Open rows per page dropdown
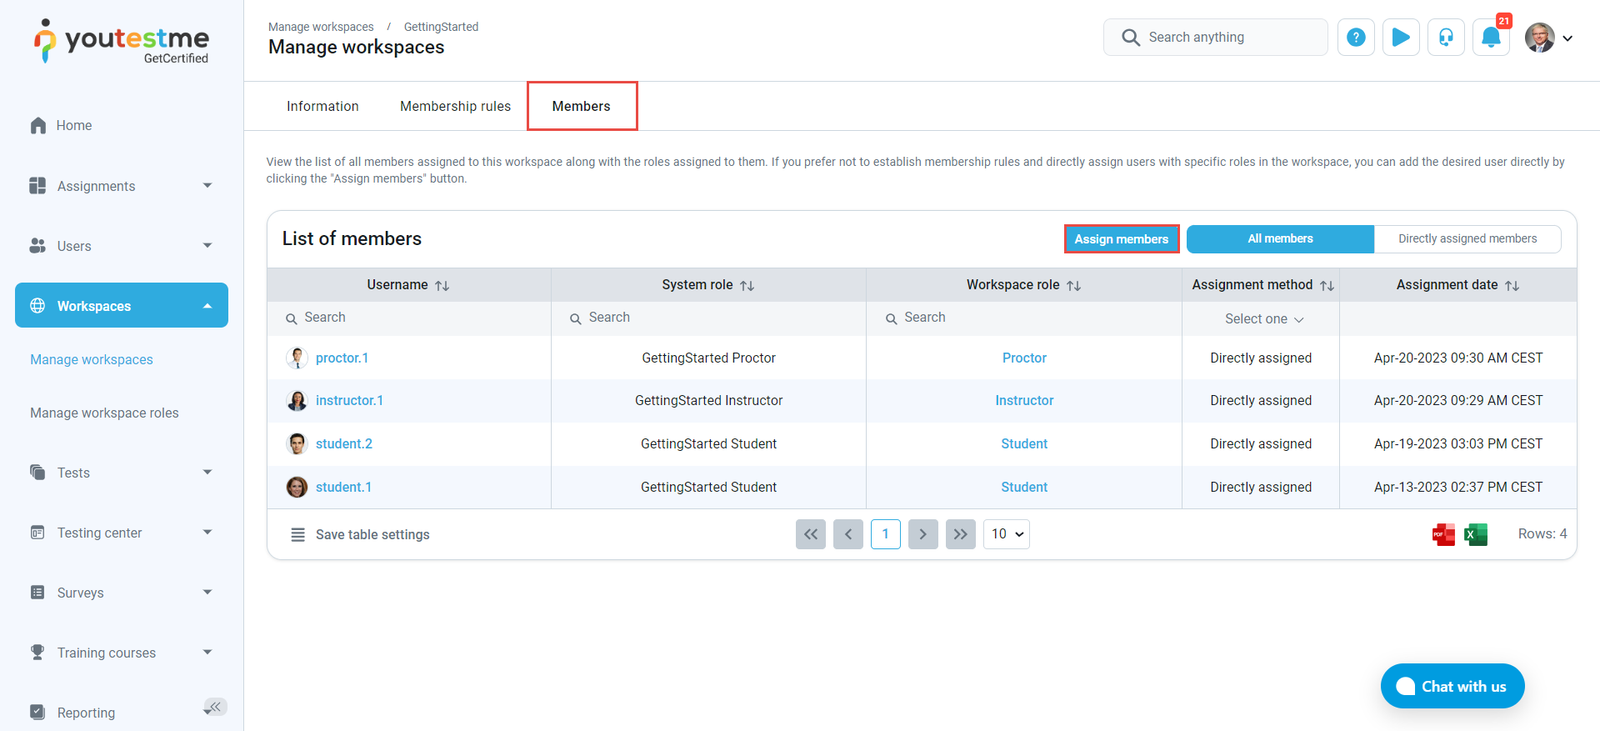Viewport: 1600px width, 731px height. [1006, 534]
